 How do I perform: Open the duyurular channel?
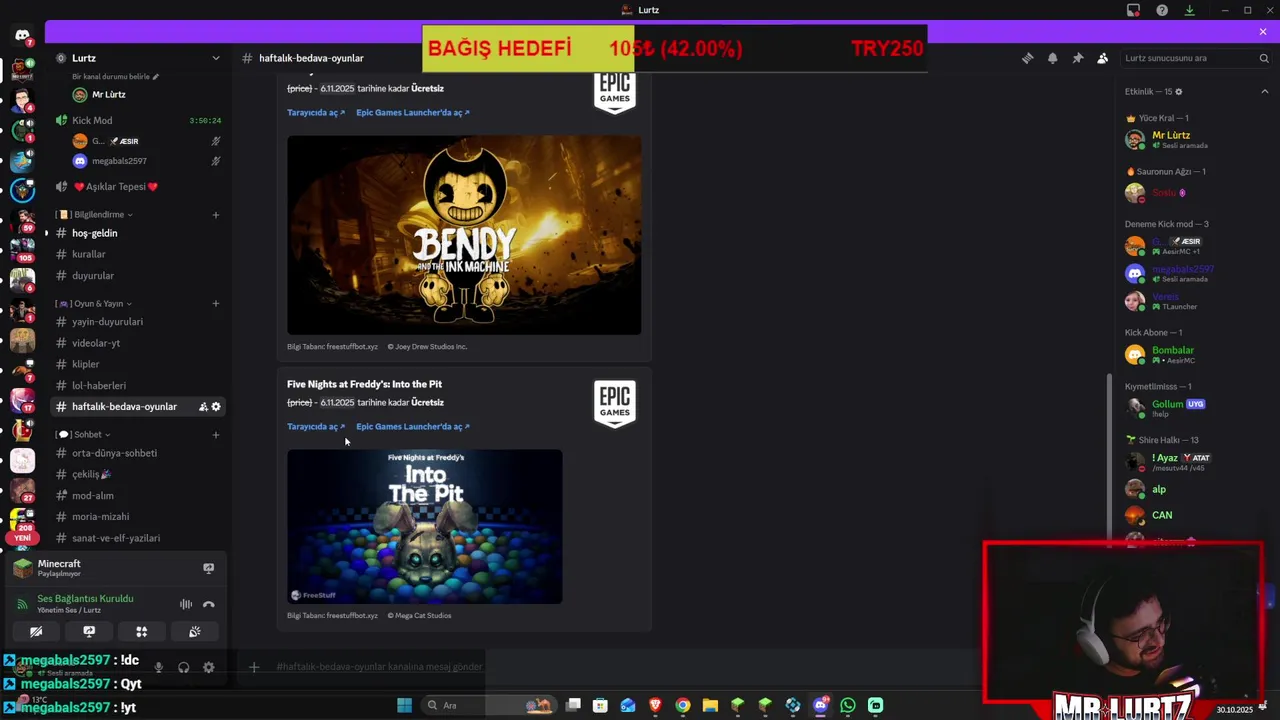tap(138, 276)
